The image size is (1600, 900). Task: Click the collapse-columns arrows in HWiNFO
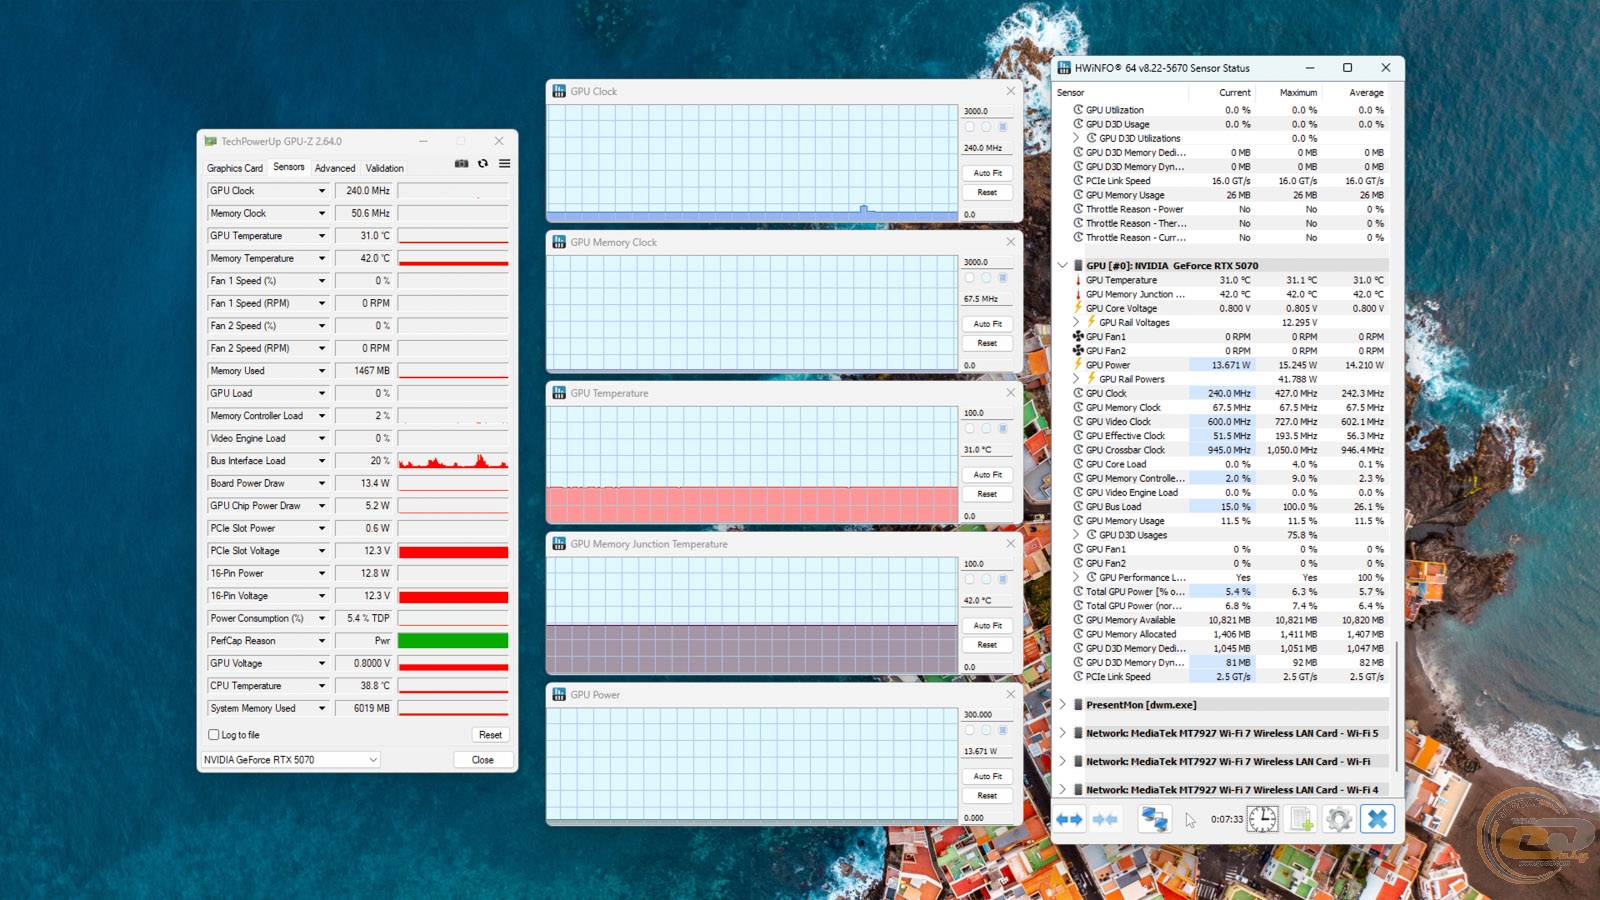(1105, 819)
